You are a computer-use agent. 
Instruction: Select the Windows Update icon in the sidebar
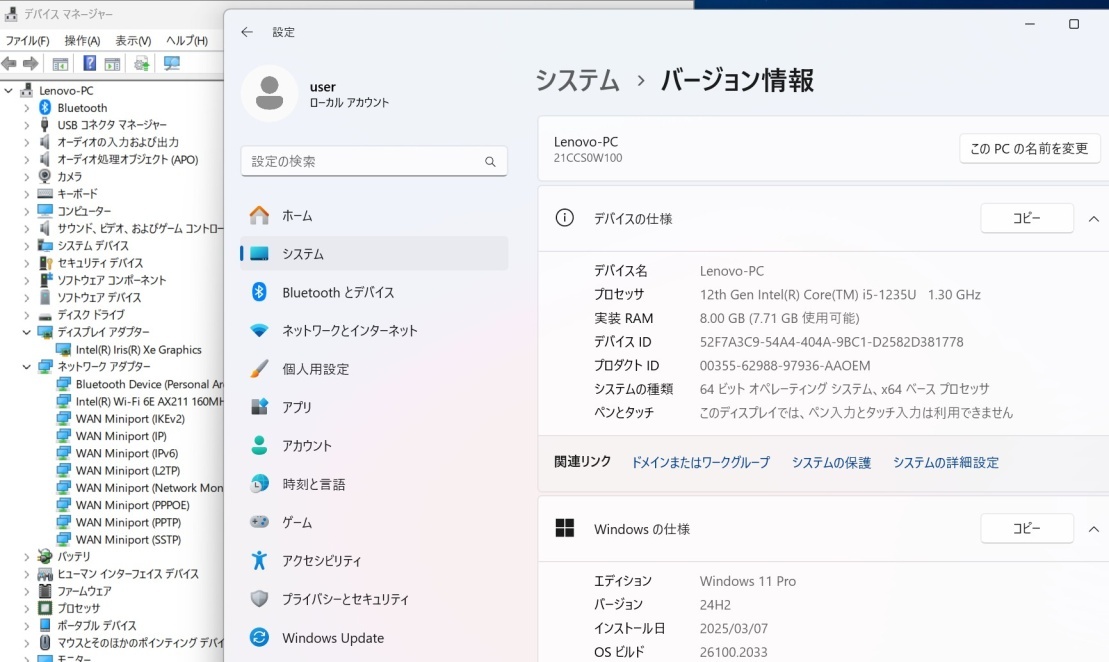tap(260, 637)
